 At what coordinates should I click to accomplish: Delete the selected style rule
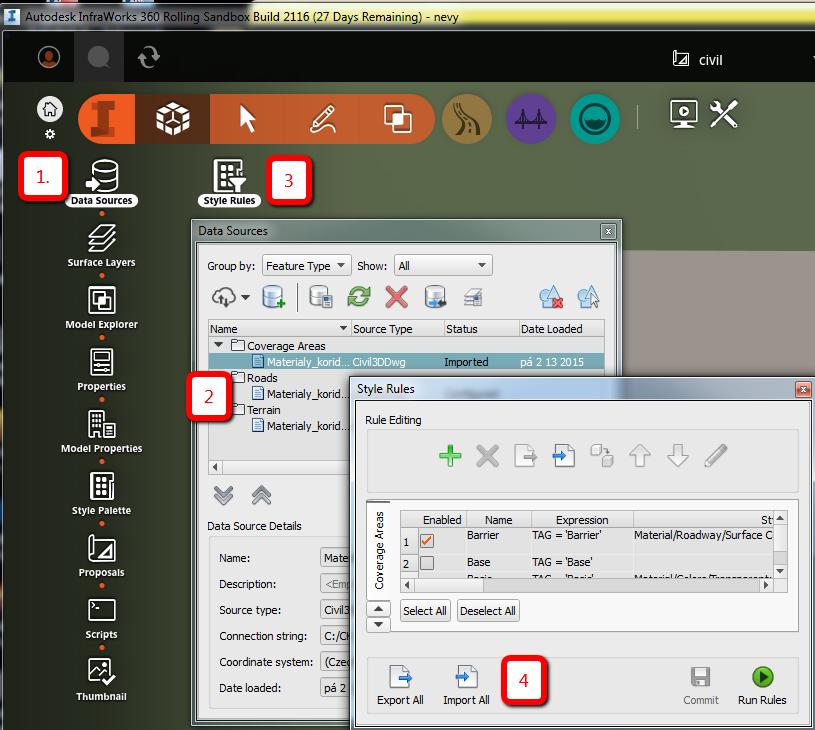pos(488,456)
